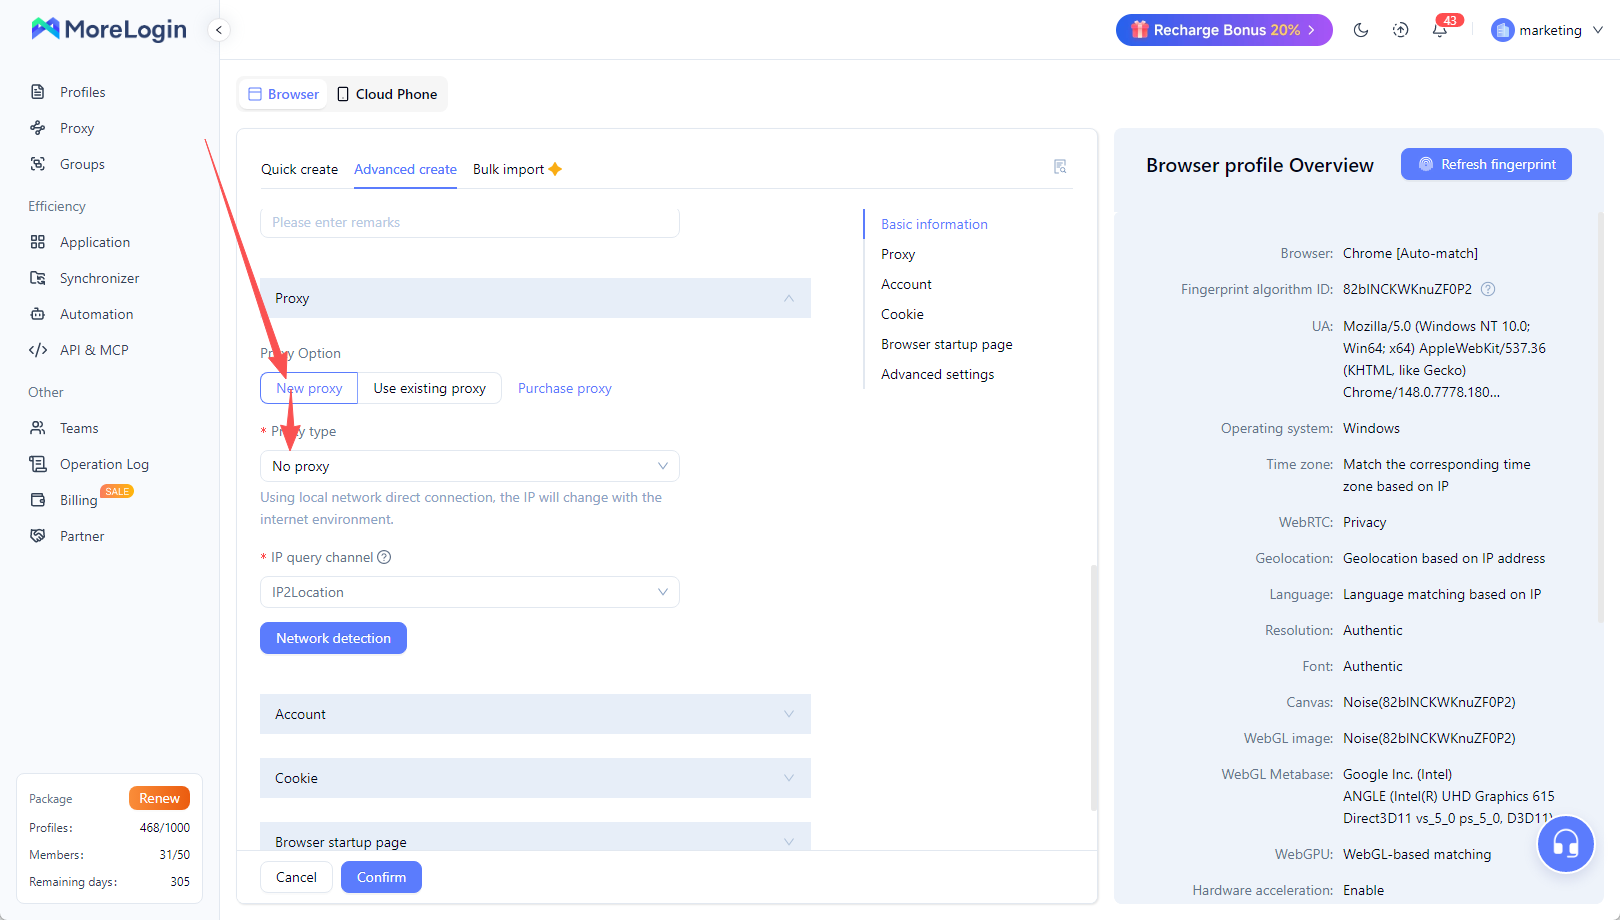
Task: Click the Members count 31/50
Action: (x=175, y=855)
